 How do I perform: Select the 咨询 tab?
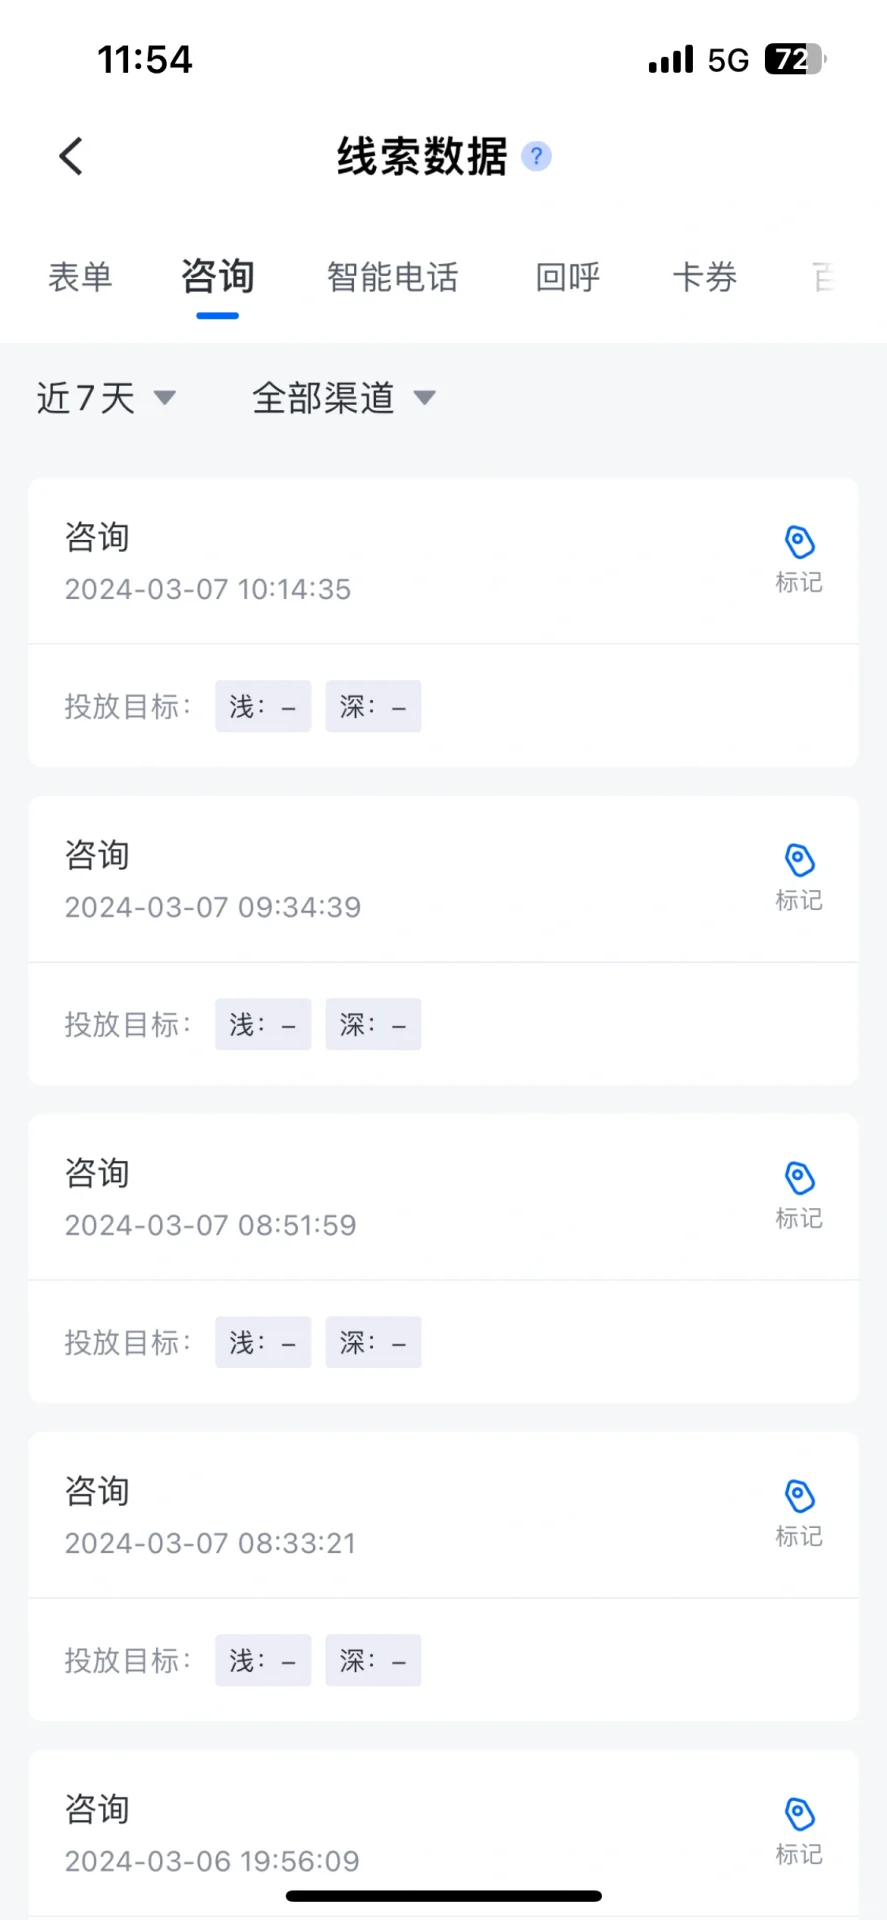(217, 277)
